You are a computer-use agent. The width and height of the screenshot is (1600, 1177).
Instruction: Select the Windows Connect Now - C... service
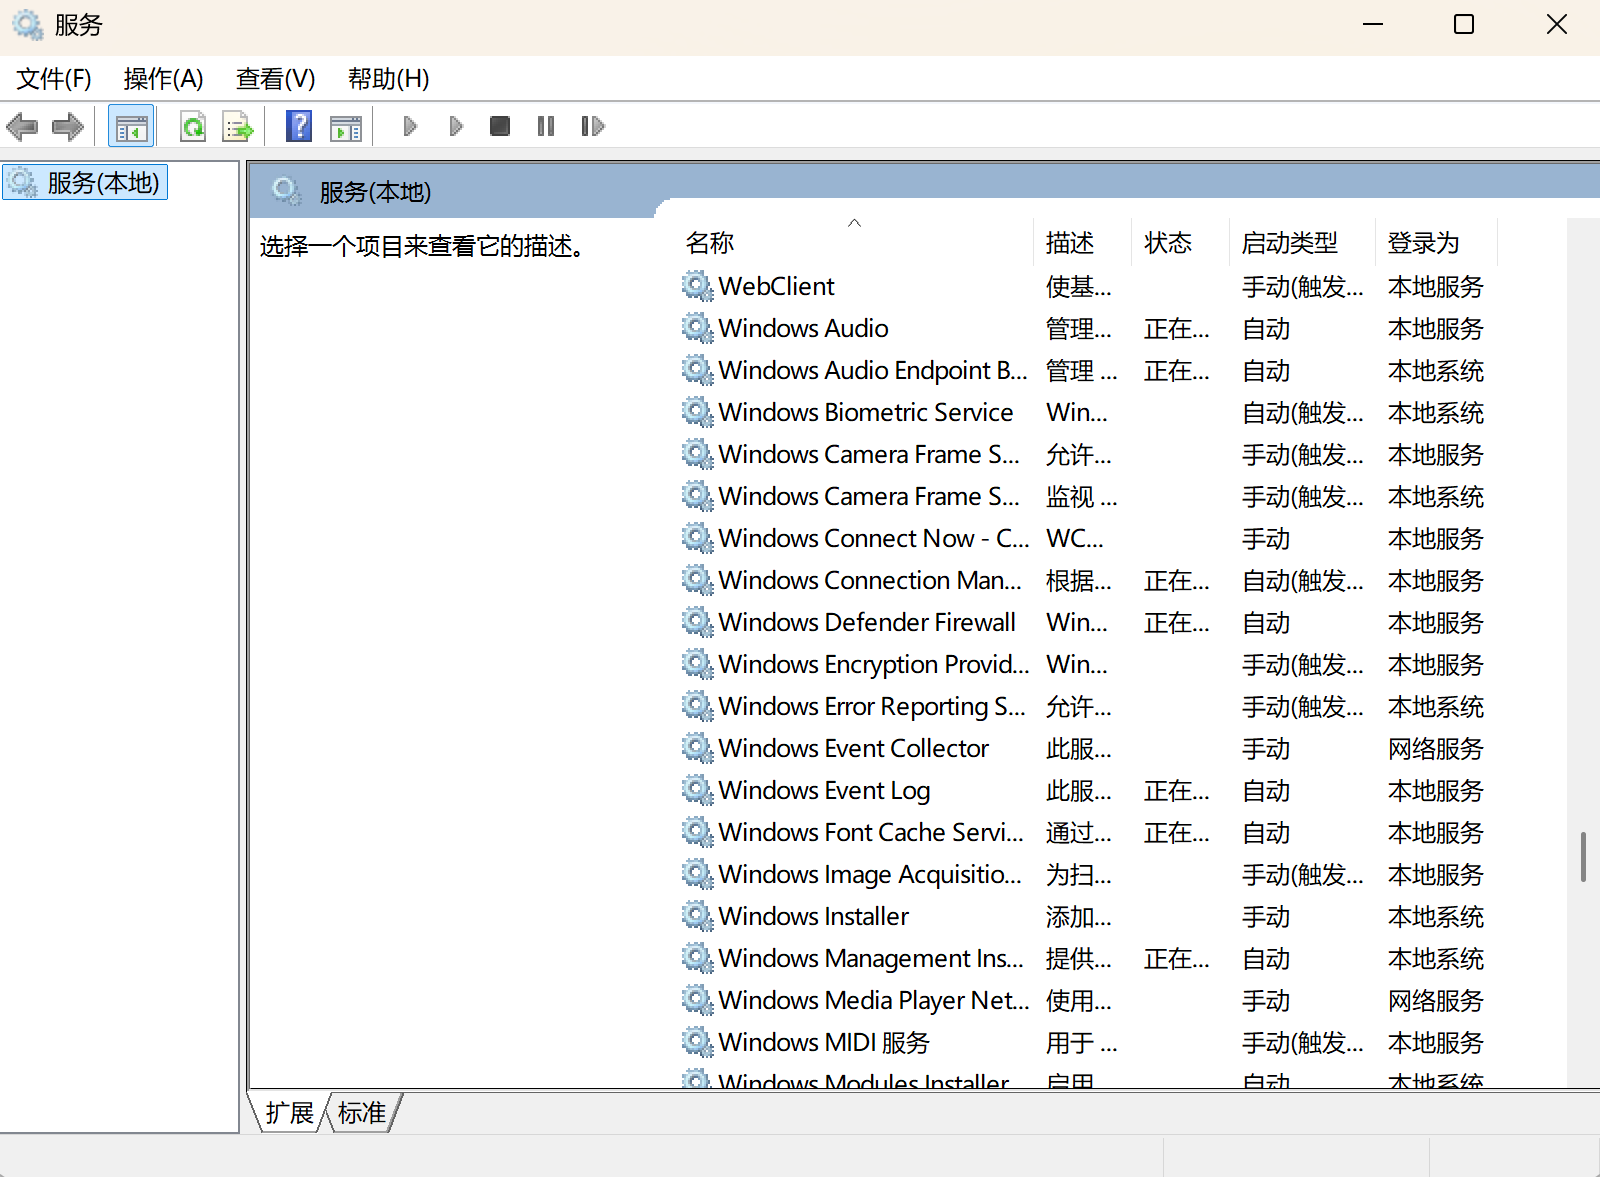click(x=874, y=538)
